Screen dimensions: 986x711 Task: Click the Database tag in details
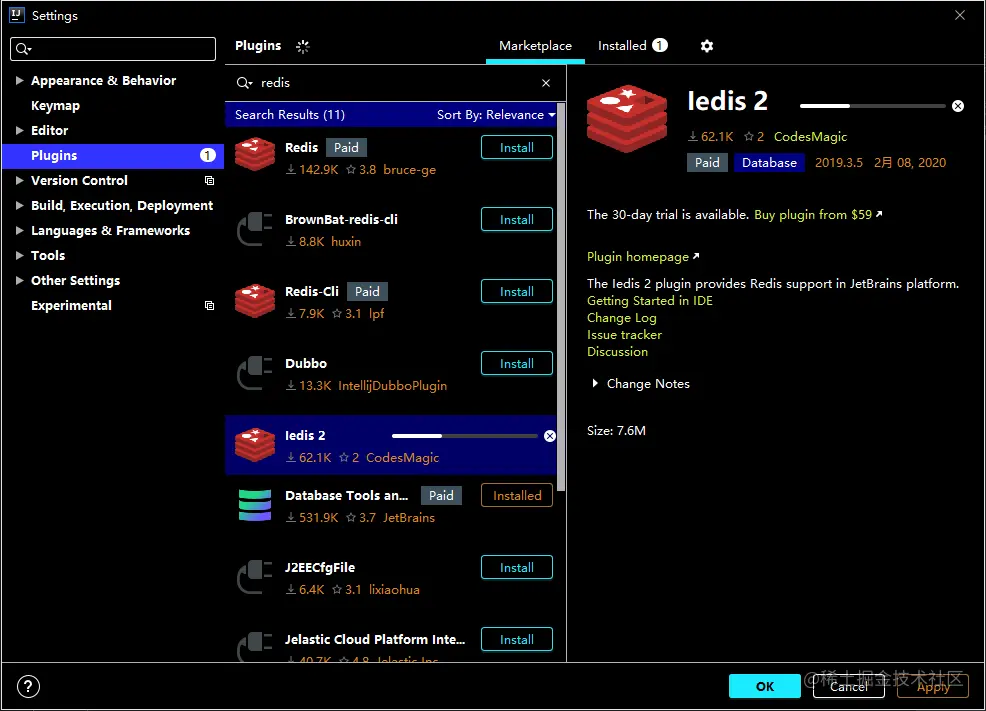click(769, 163)
